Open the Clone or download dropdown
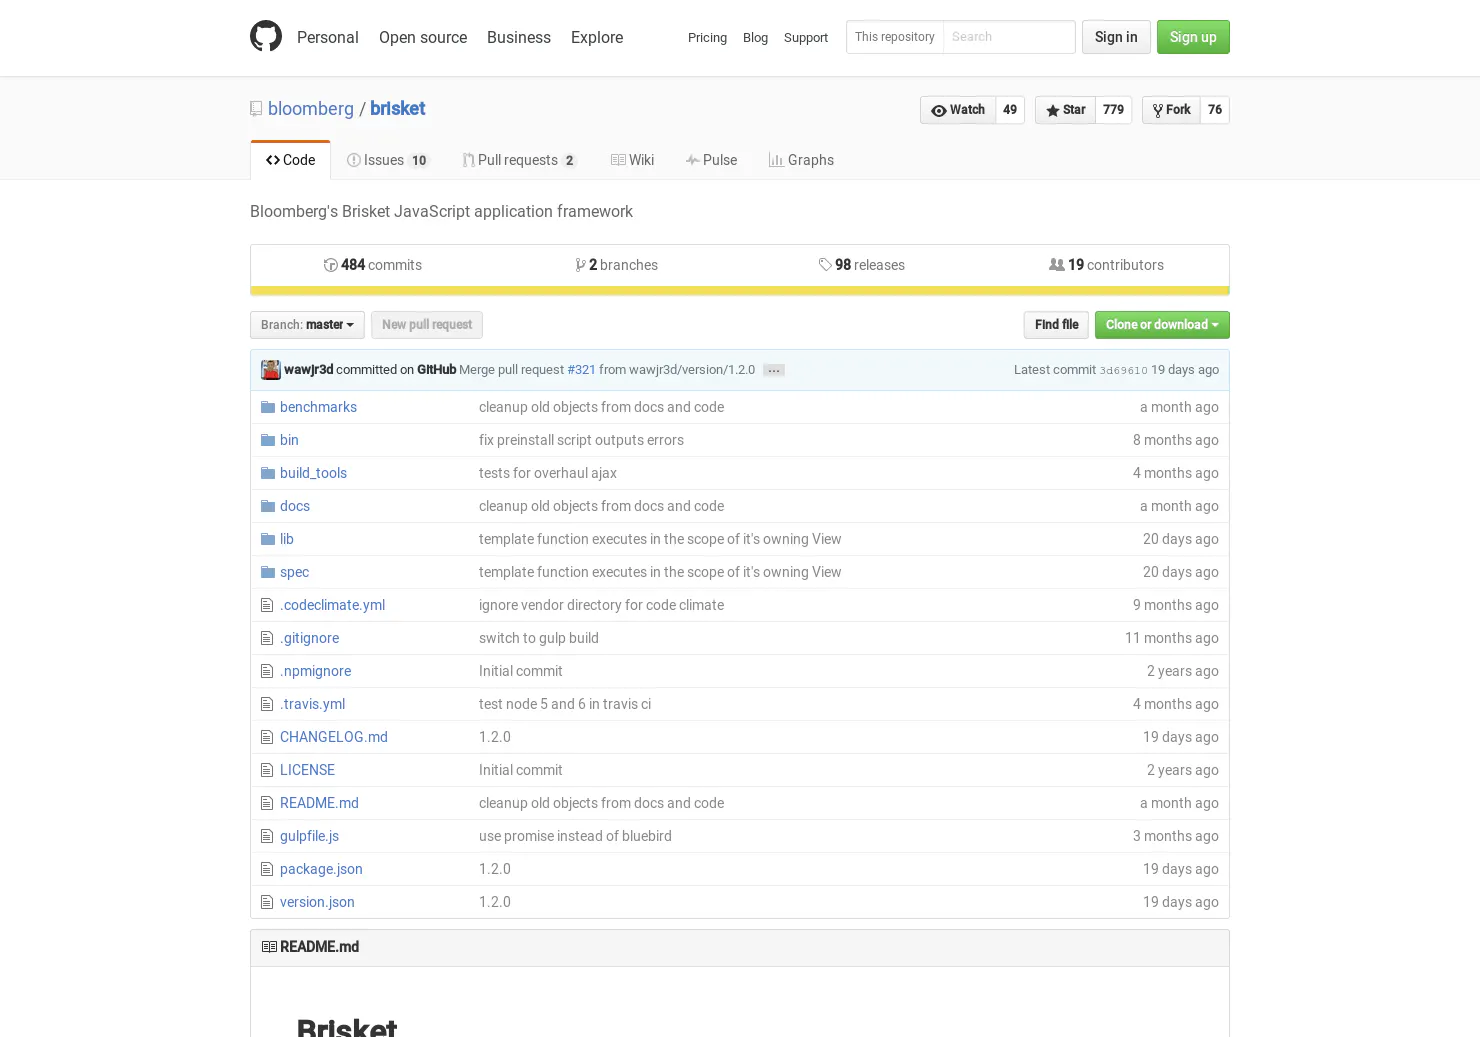The height and width of the screenshot is (1037, 1480). 1162,325
